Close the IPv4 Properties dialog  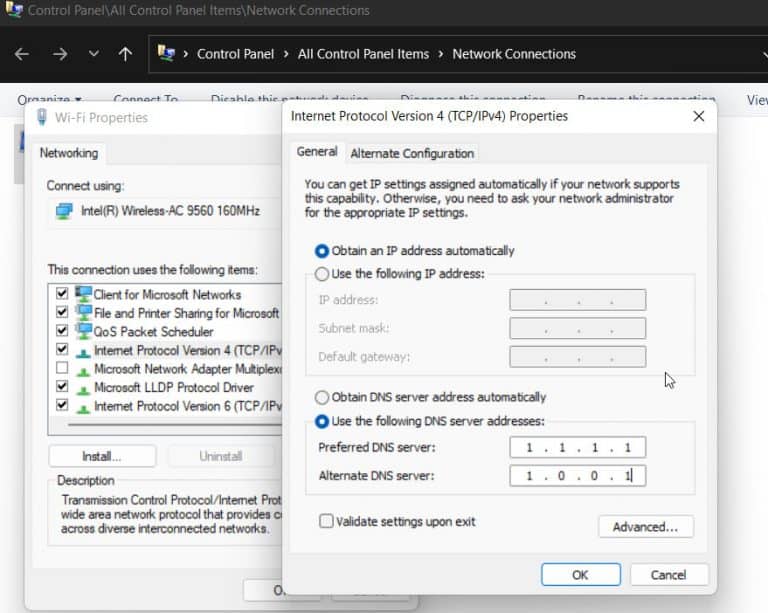(x=699, y=116)
